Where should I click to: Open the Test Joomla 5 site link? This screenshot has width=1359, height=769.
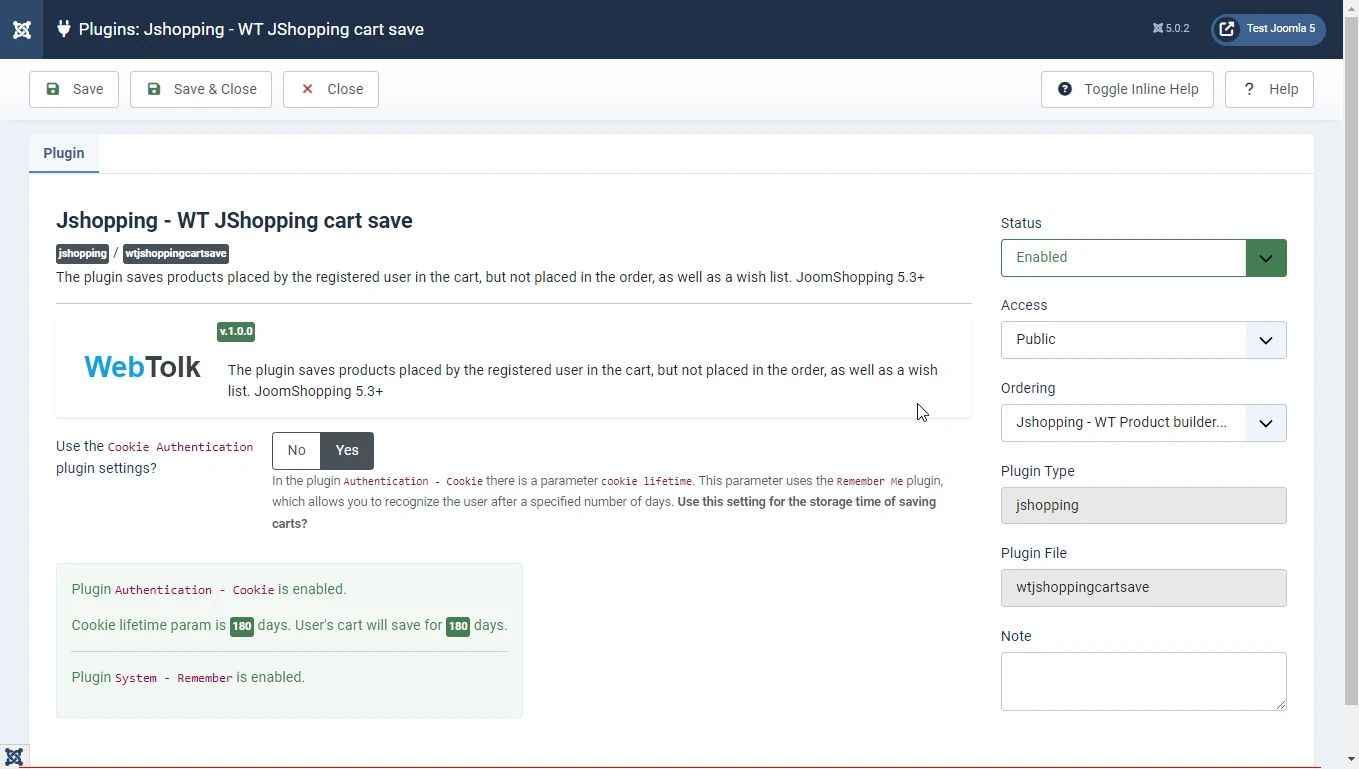1268,29
